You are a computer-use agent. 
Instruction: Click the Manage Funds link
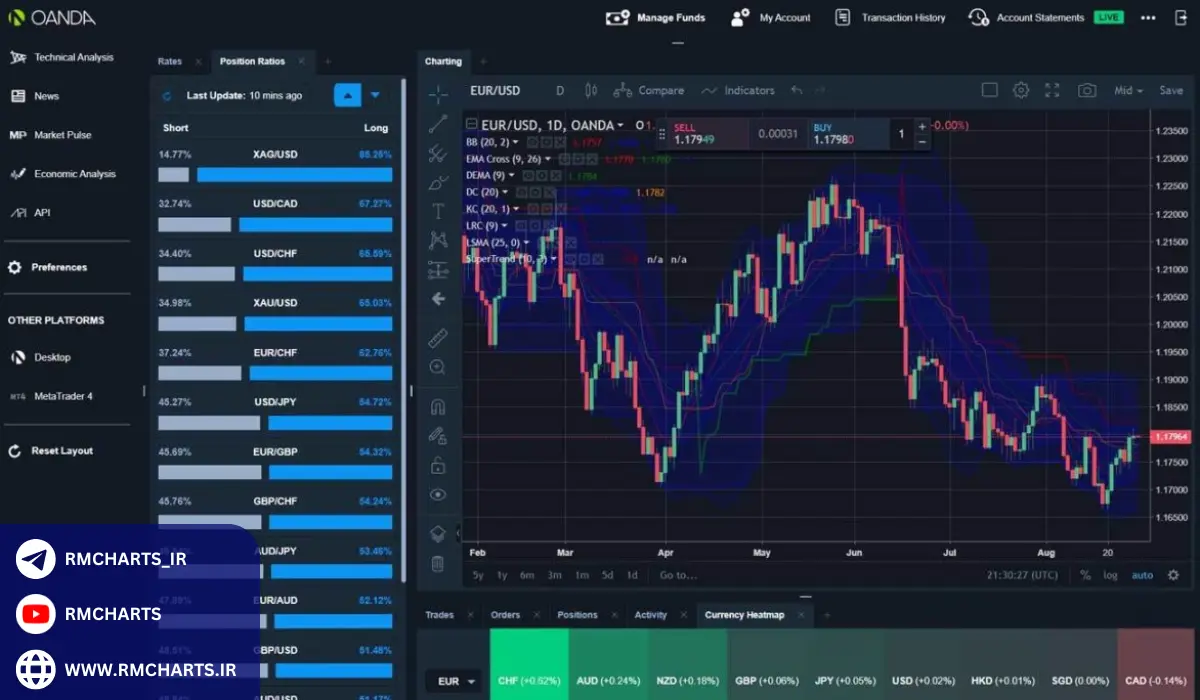click(656, 17)
